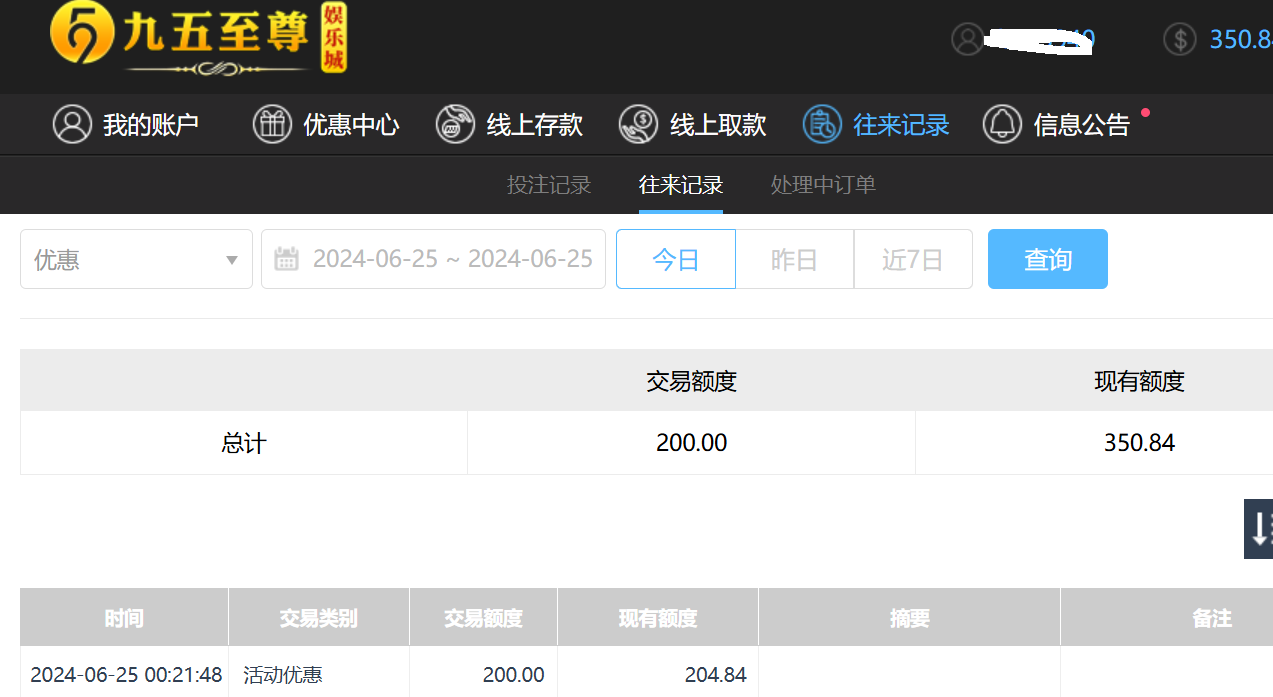This screenshot has width=1273, height=697.
Task: Click the calendar icon in date field
Action: pos(287,259)
